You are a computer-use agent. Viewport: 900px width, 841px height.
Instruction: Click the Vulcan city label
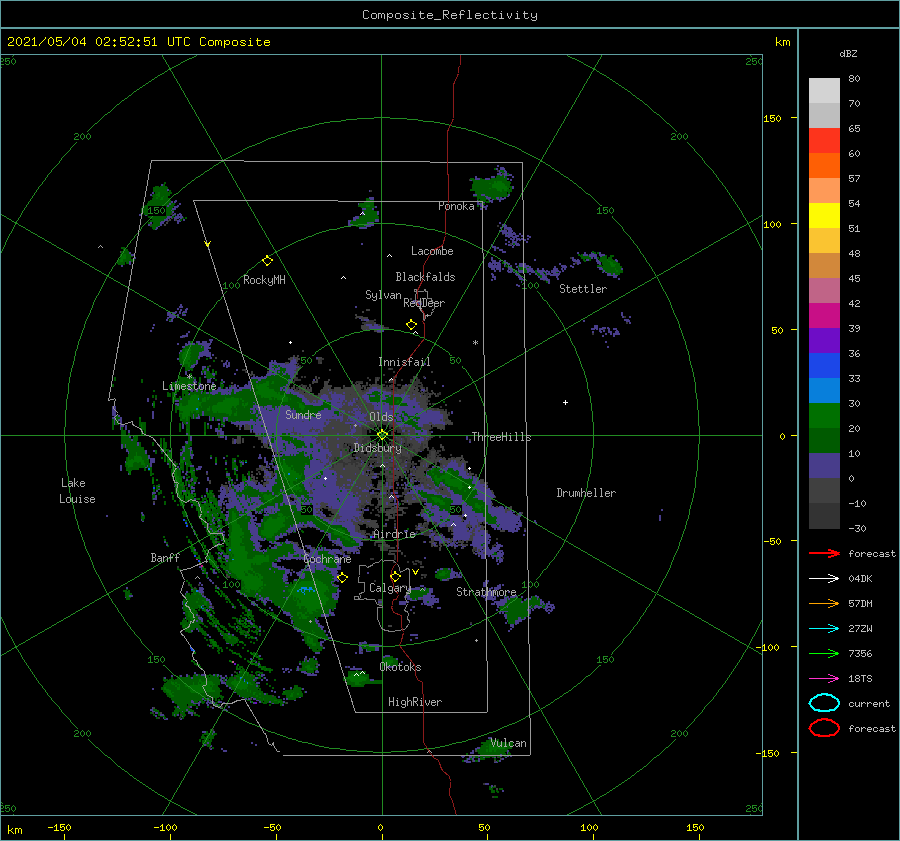(x=508, y=743)
